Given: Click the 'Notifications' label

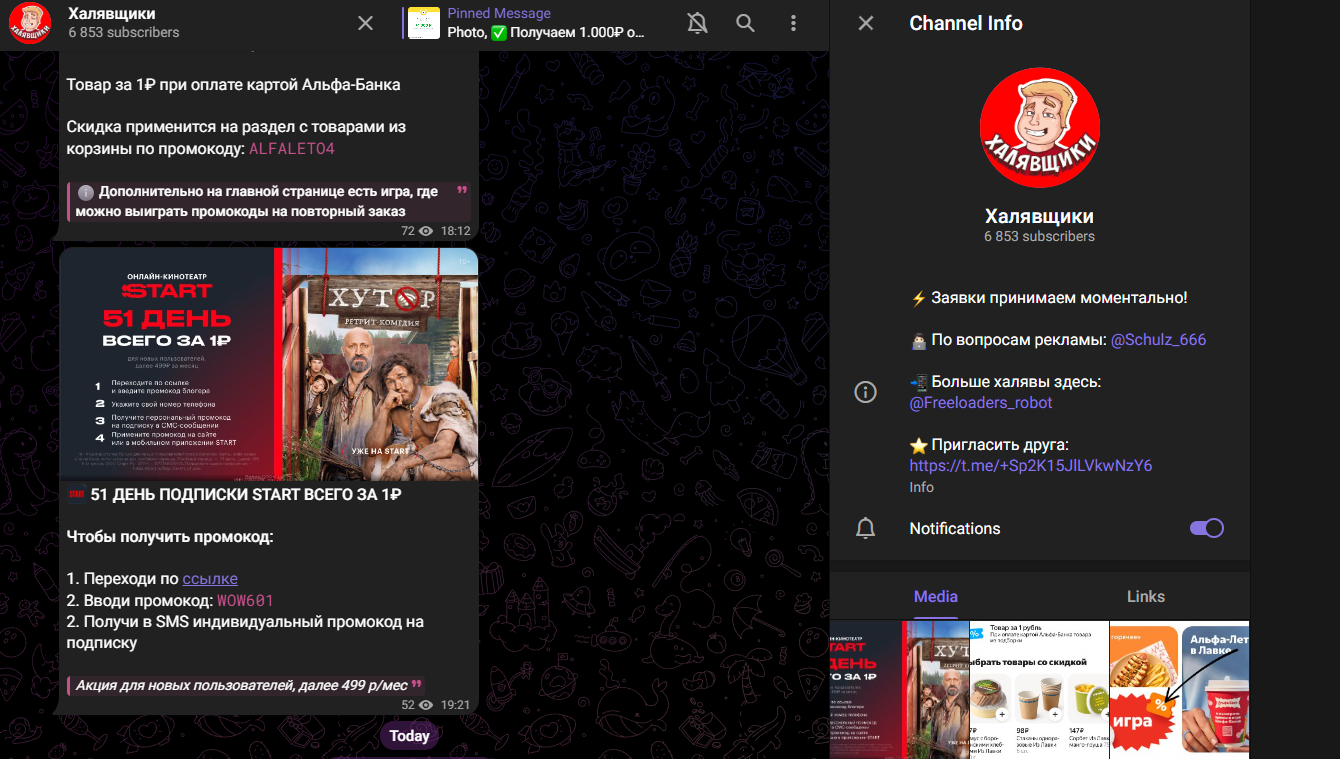Looking at the screenshot, I should tap(955, 528).
